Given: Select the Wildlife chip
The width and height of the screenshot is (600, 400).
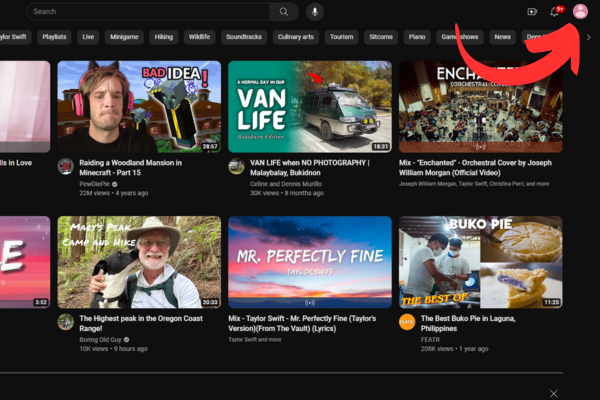Looking at the screenshot, I should click(199, 37).
